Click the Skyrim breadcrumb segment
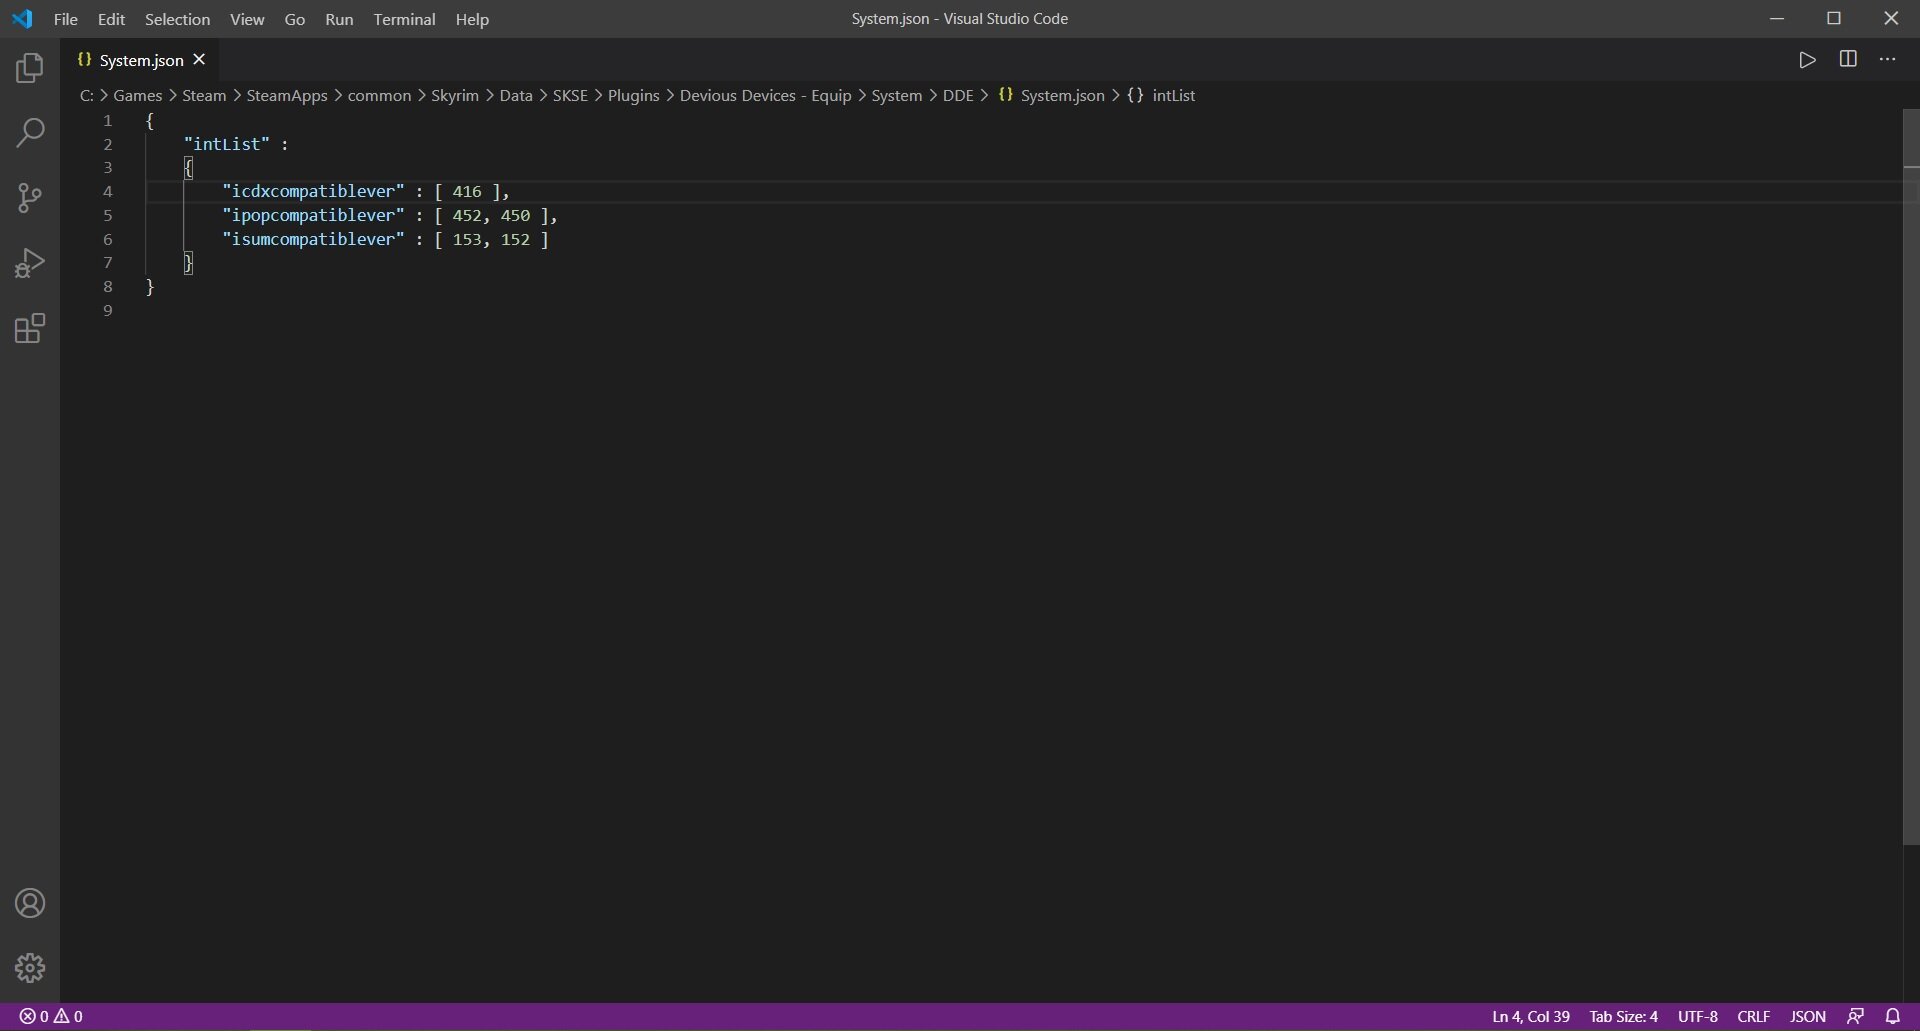 [x=455, y=95]
